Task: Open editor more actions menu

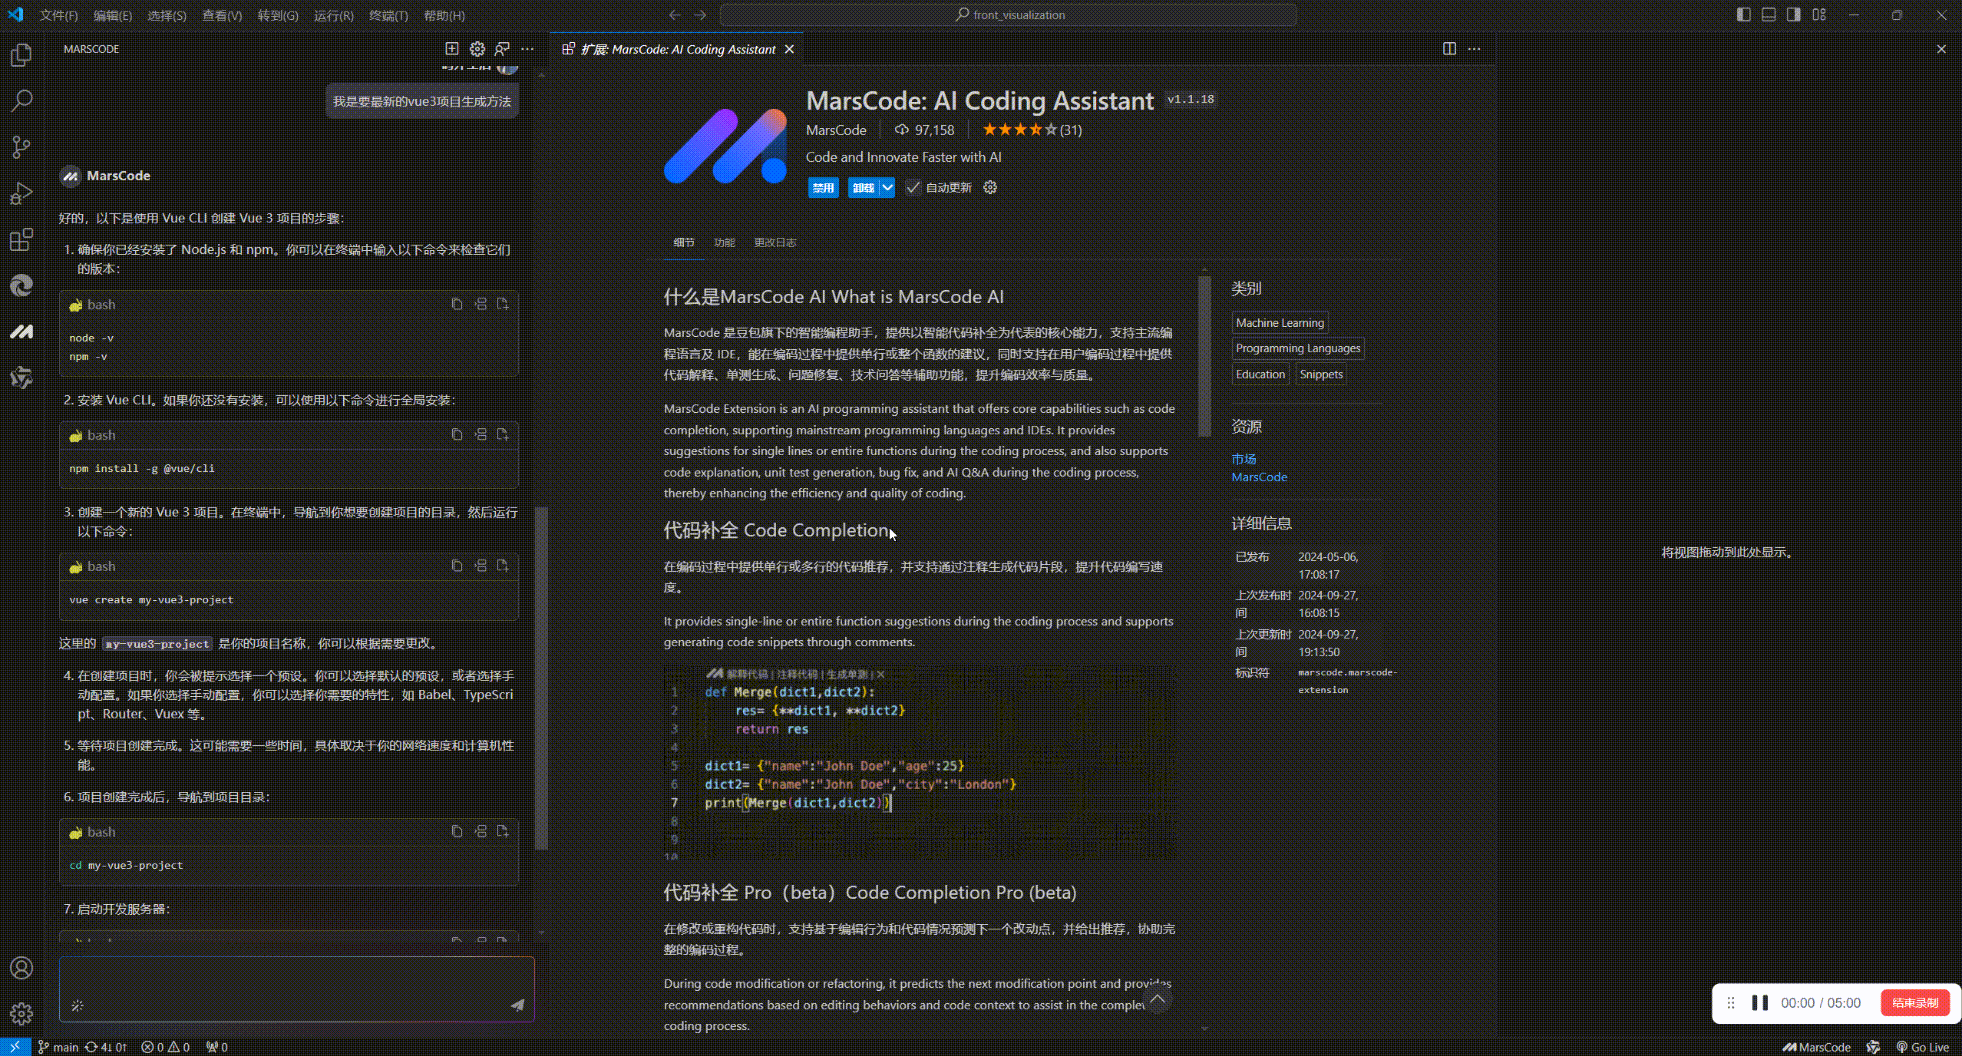Action: coord(1474,49)
